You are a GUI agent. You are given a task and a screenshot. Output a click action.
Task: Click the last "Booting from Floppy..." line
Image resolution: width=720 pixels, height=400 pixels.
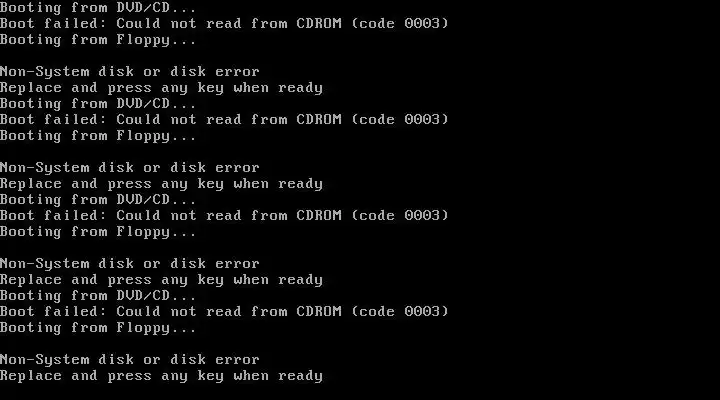[x=98, y=328]
